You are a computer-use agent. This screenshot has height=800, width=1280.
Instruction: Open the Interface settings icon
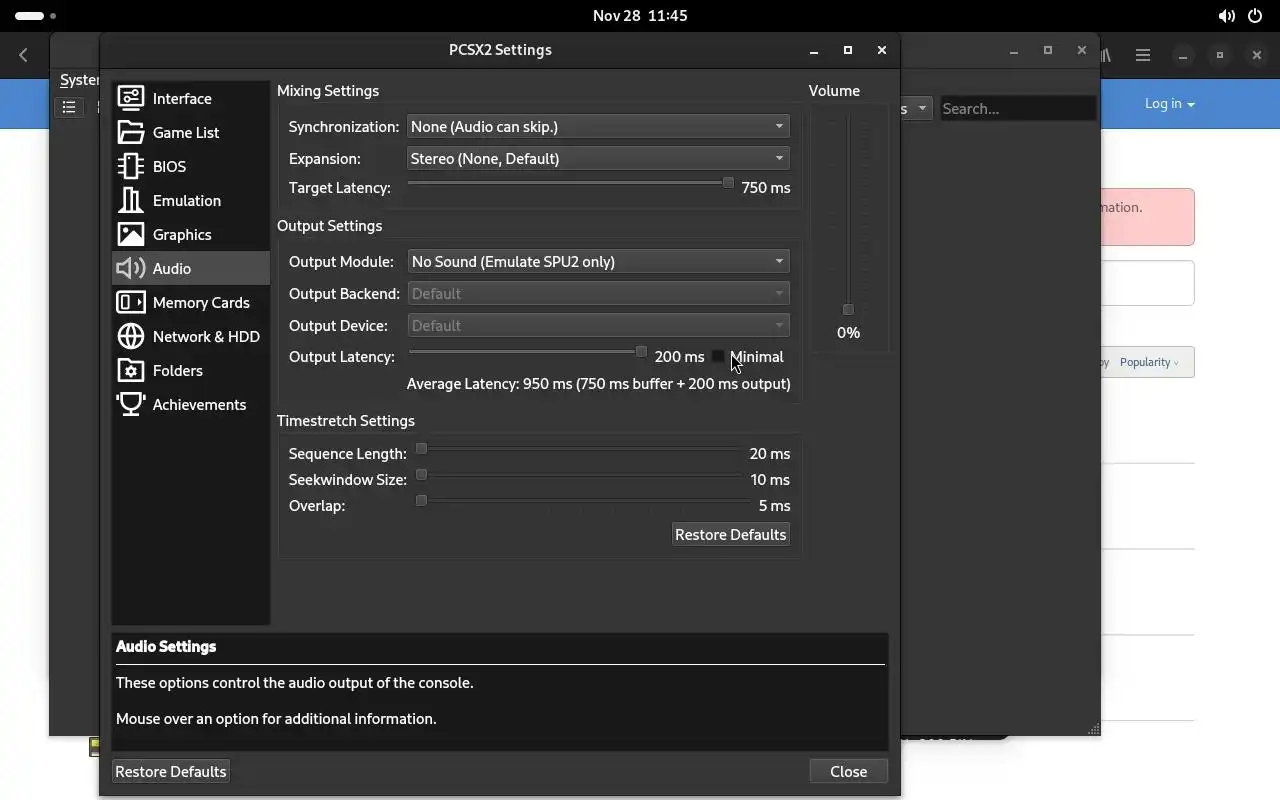tap(131, 98)
